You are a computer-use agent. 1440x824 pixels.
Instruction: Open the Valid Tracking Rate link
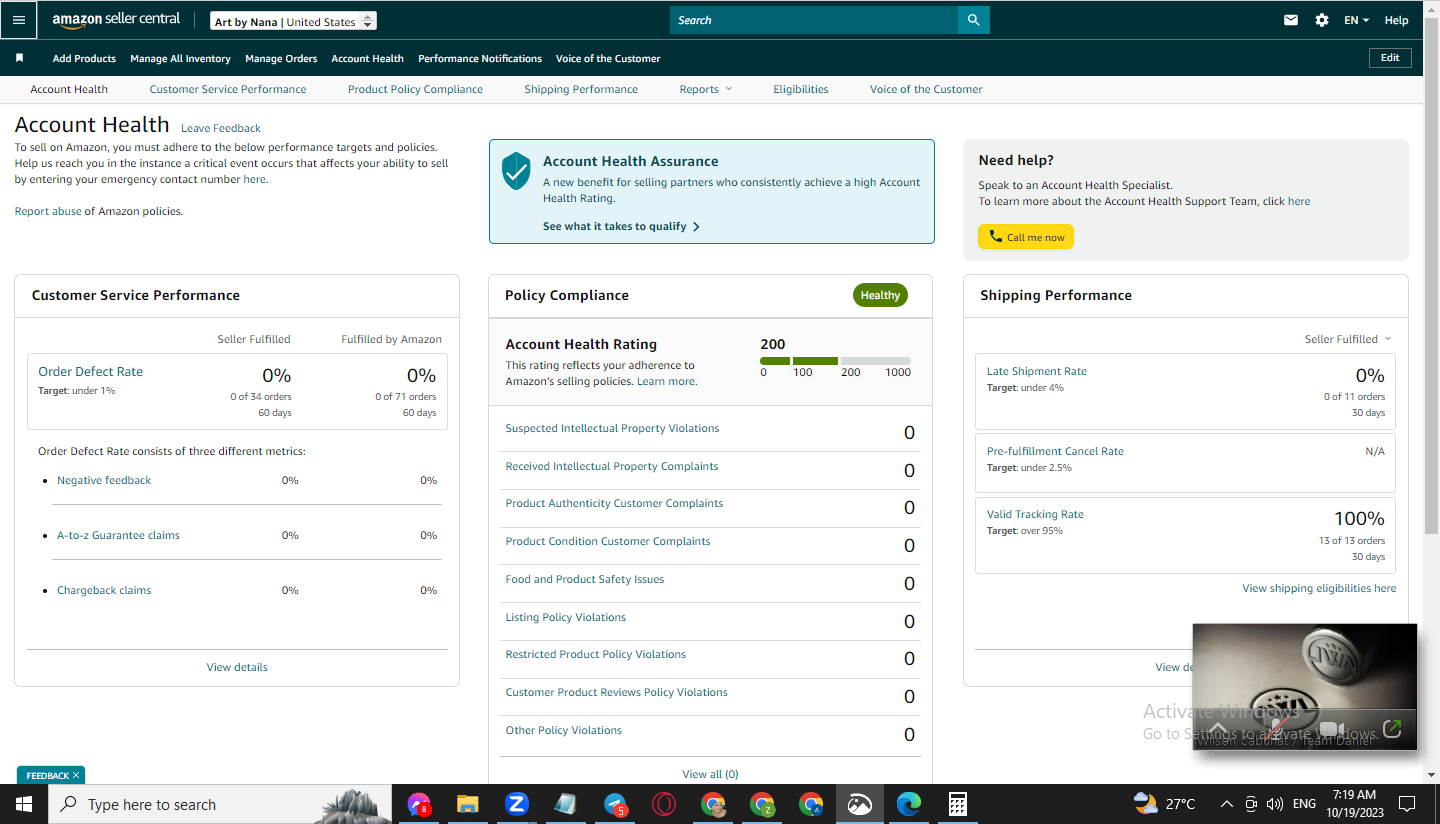click(1035, 514)
